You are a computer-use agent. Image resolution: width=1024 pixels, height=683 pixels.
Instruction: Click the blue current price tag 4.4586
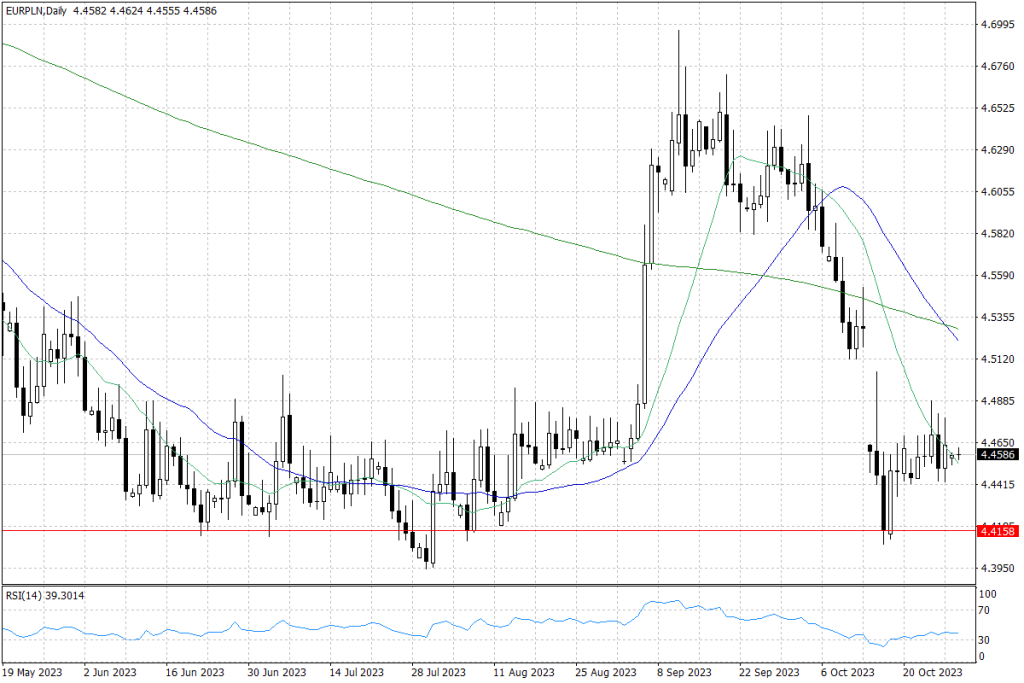point(996,455)
